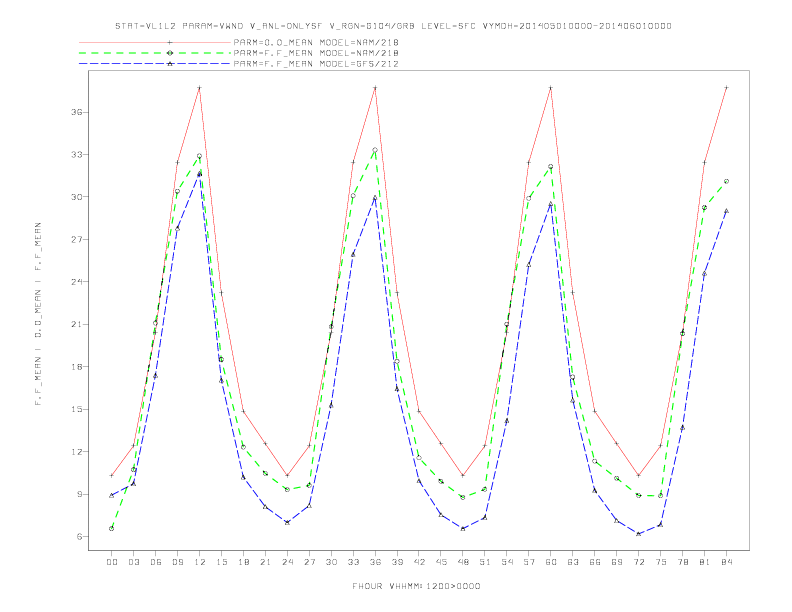The width and height of the screenshot is (792, 612).
Task: Select legend entry PARM=F.F_MEAN MODEL=GFS/212
Action: click(x=316, y=64)
